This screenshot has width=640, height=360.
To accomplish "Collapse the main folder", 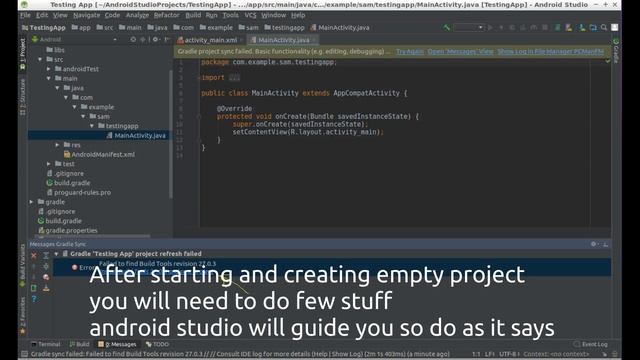I will (49, 78).
